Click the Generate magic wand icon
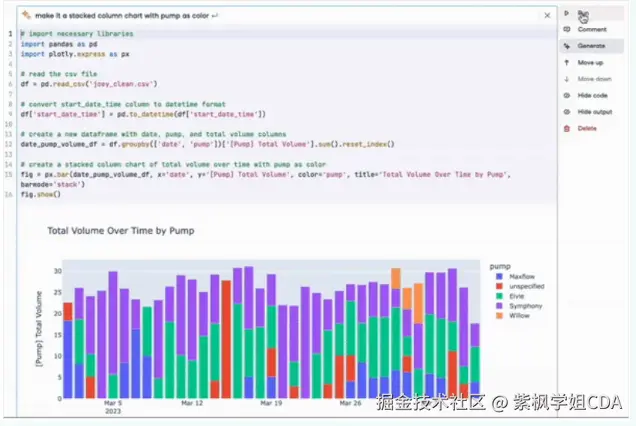This screenshot has width=636, height=426. 567,46
